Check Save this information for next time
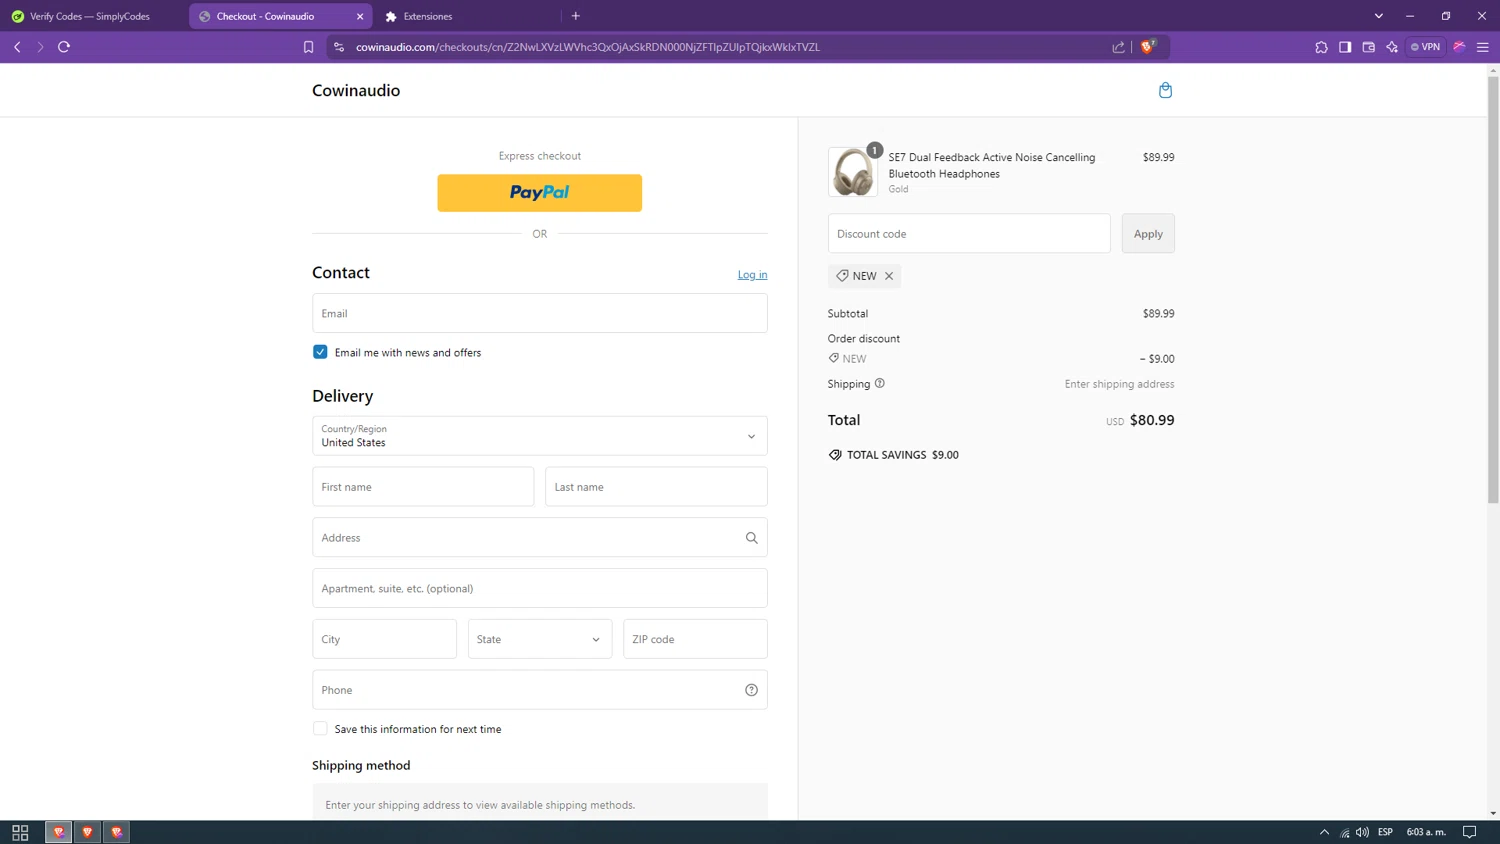 (320, 729)
